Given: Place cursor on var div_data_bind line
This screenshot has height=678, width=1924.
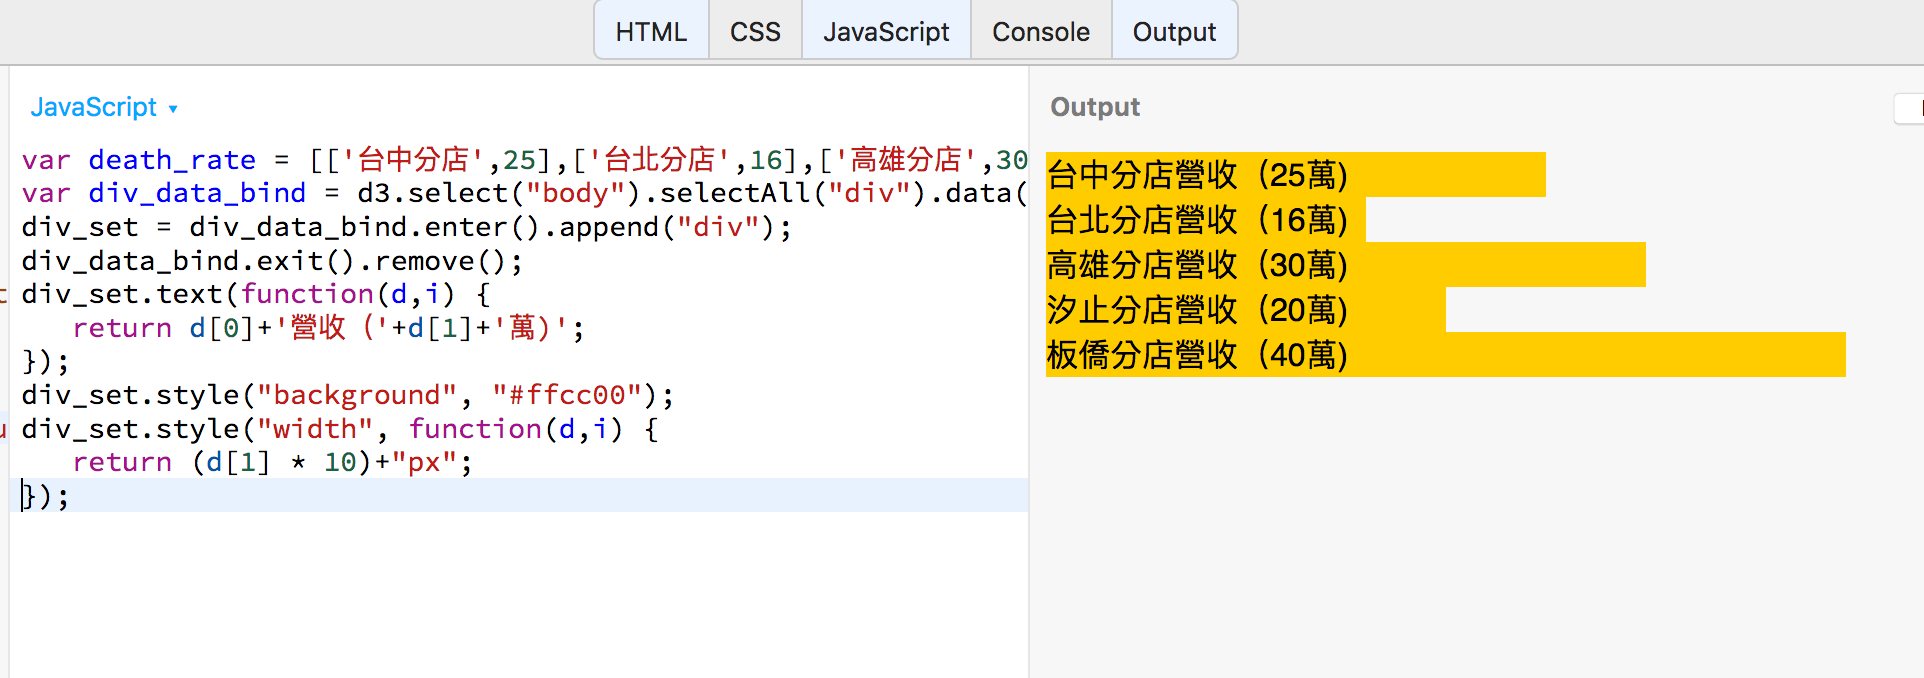Looking at the screenshot, I should [x=525, y=193].
